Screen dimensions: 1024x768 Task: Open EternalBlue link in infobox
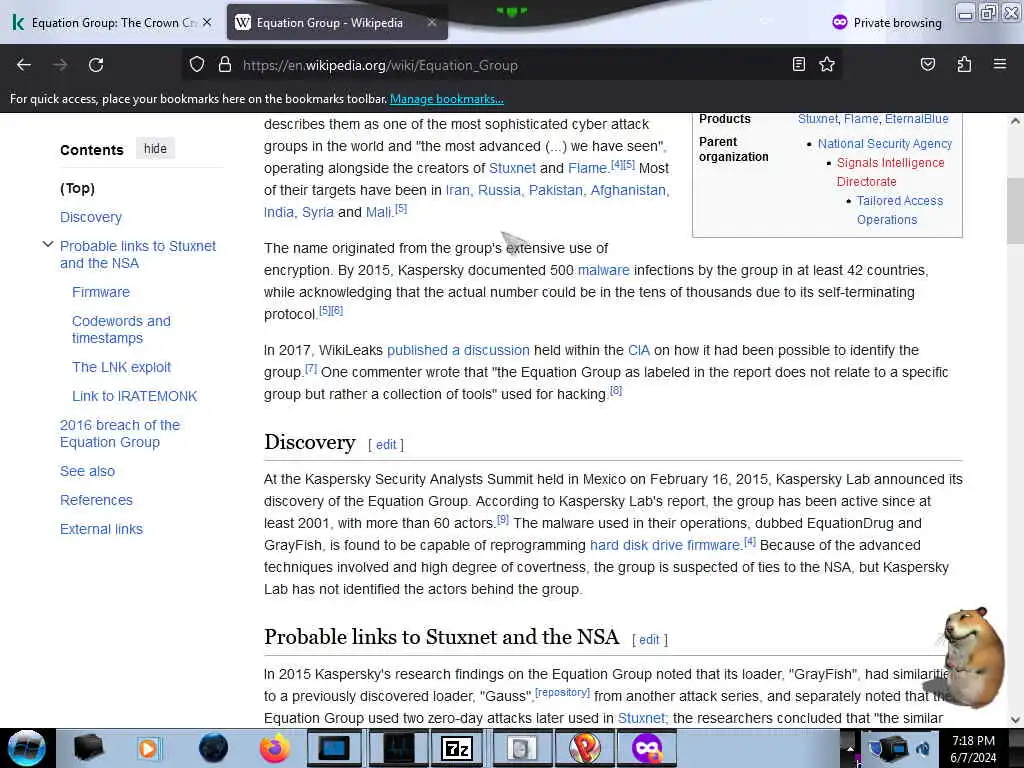916,119
